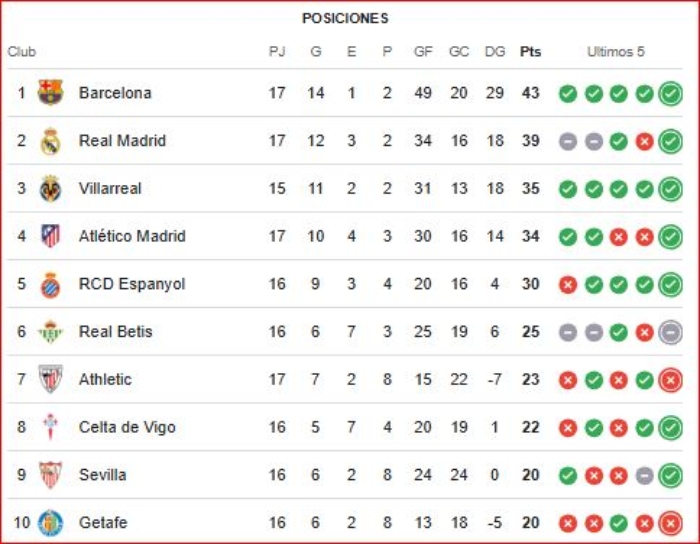Open the Sevilla team name link
Image resolution: width=700 pixels, height=544 pixels.
102,475
